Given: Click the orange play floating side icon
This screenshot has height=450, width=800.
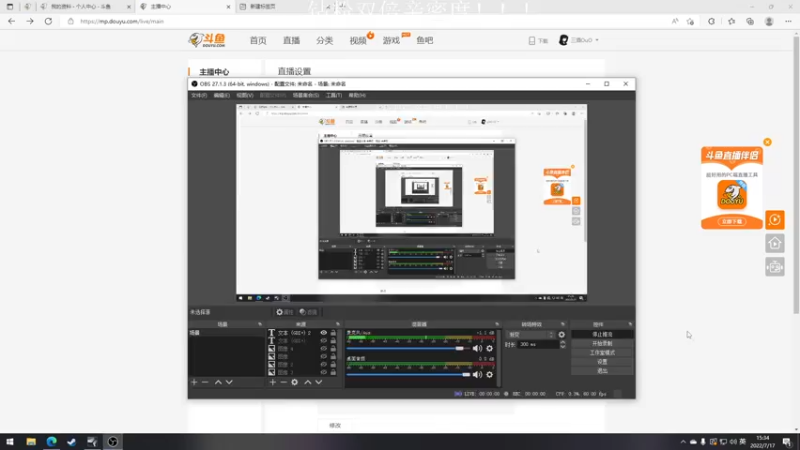Looking at the screenshot, I should [774, 220].
